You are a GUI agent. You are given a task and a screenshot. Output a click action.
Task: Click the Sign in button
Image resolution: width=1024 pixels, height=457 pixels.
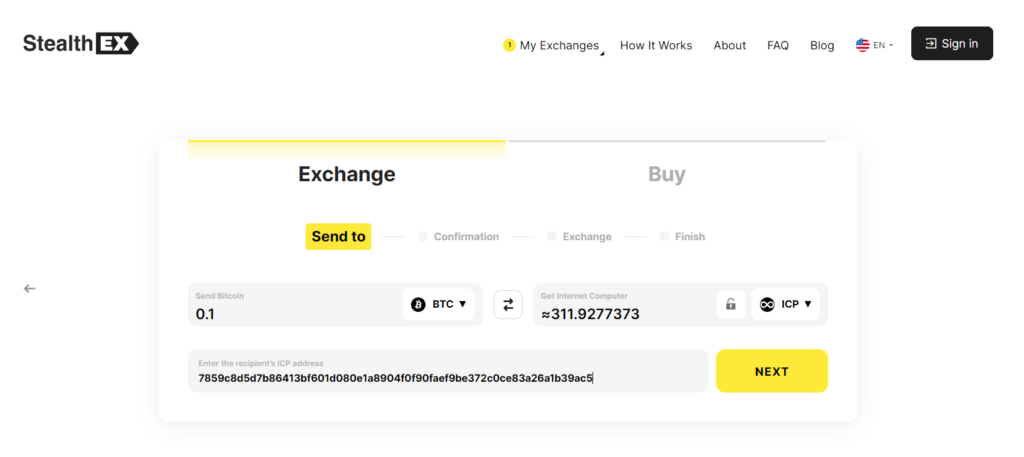[952, 44]
